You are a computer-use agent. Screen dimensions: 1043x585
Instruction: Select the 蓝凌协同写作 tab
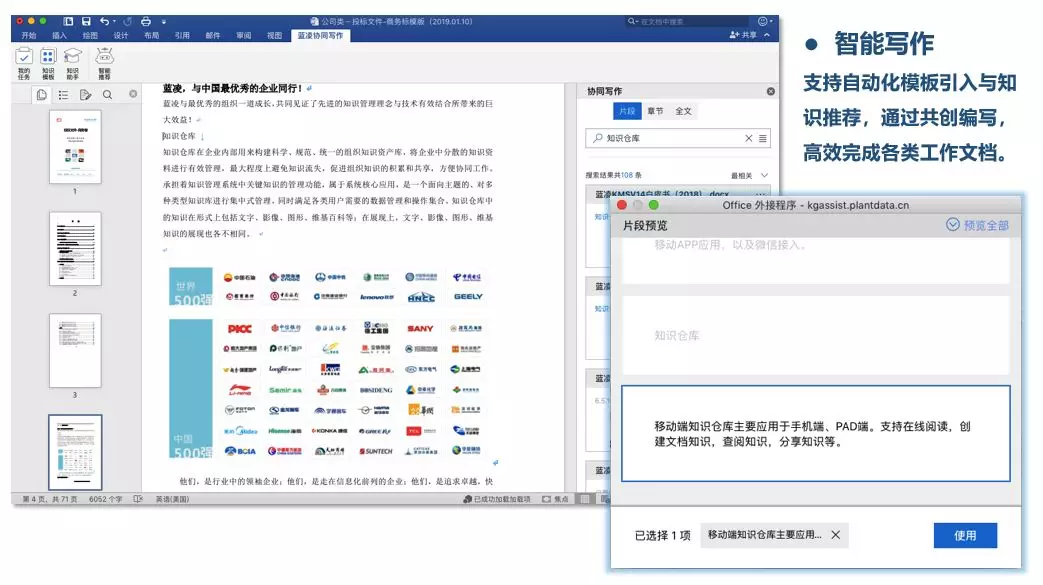[320, 35]
